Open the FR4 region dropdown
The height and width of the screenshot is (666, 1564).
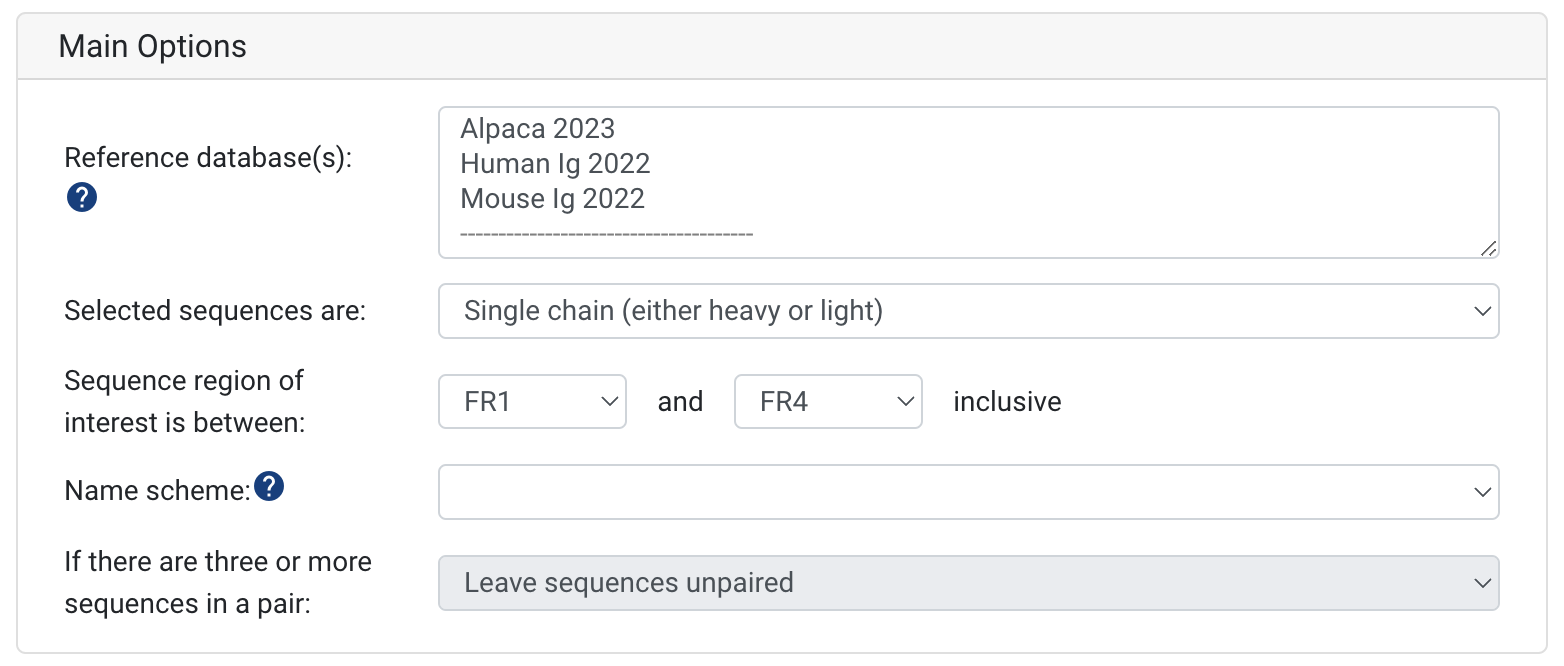click(x=828, y=401)
